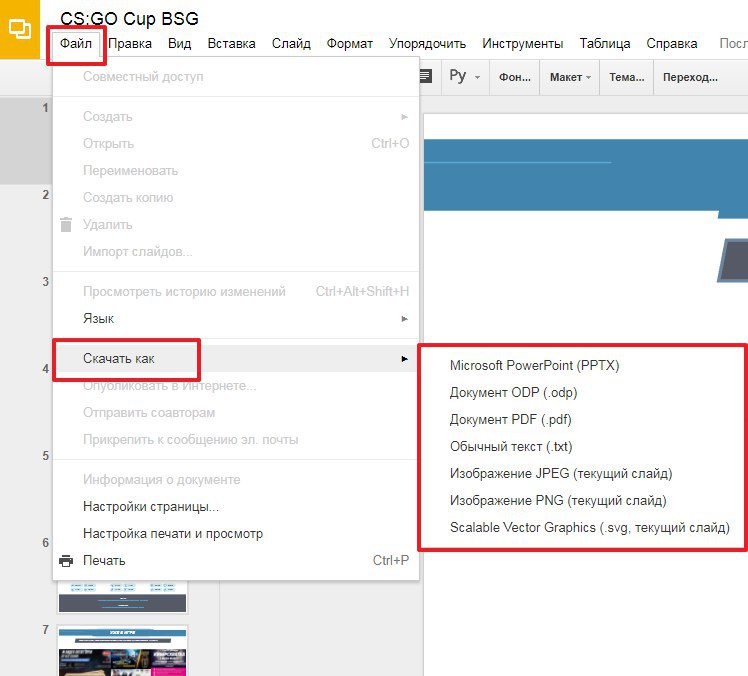Download as Scalable Vector Graphics (.svg)
Screen dimensions: 748x676
[582, 527]
